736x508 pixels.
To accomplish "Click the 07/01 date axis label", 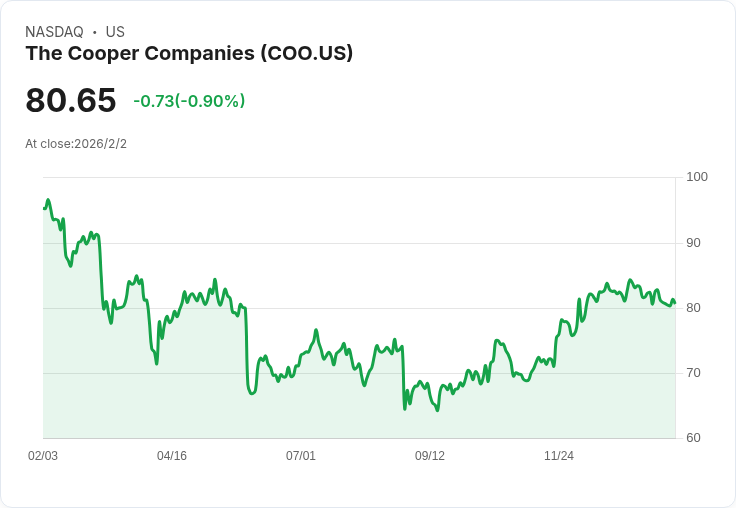I will (x=301, y=456).
